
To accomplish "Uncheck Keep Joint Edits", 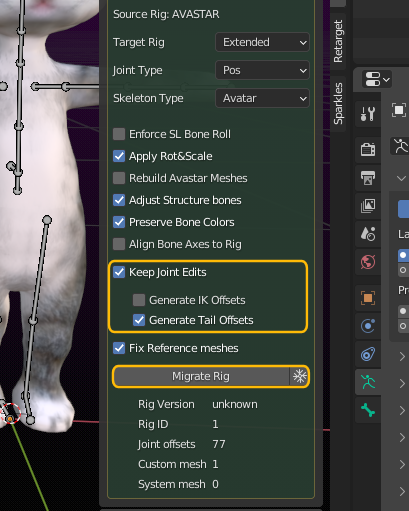I will pyautogui.click(x=119, y=272).
